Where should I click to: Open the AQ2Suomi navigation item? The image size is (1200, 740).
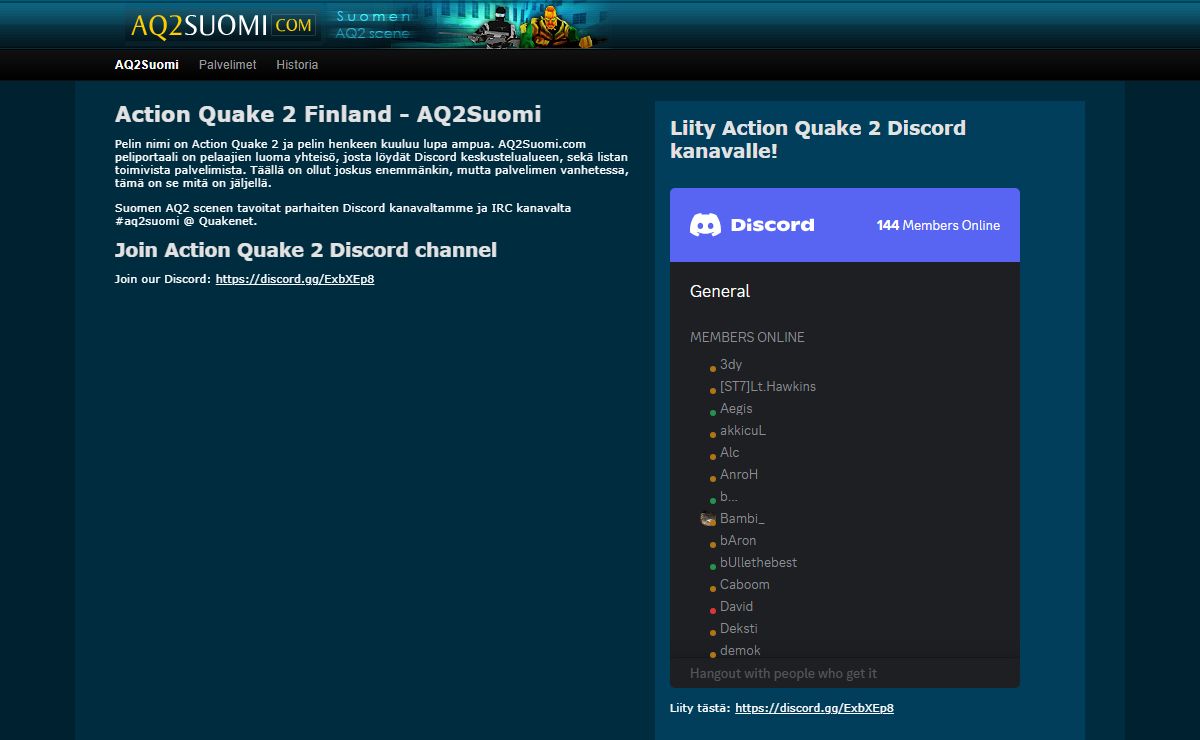tap(147, 65)
